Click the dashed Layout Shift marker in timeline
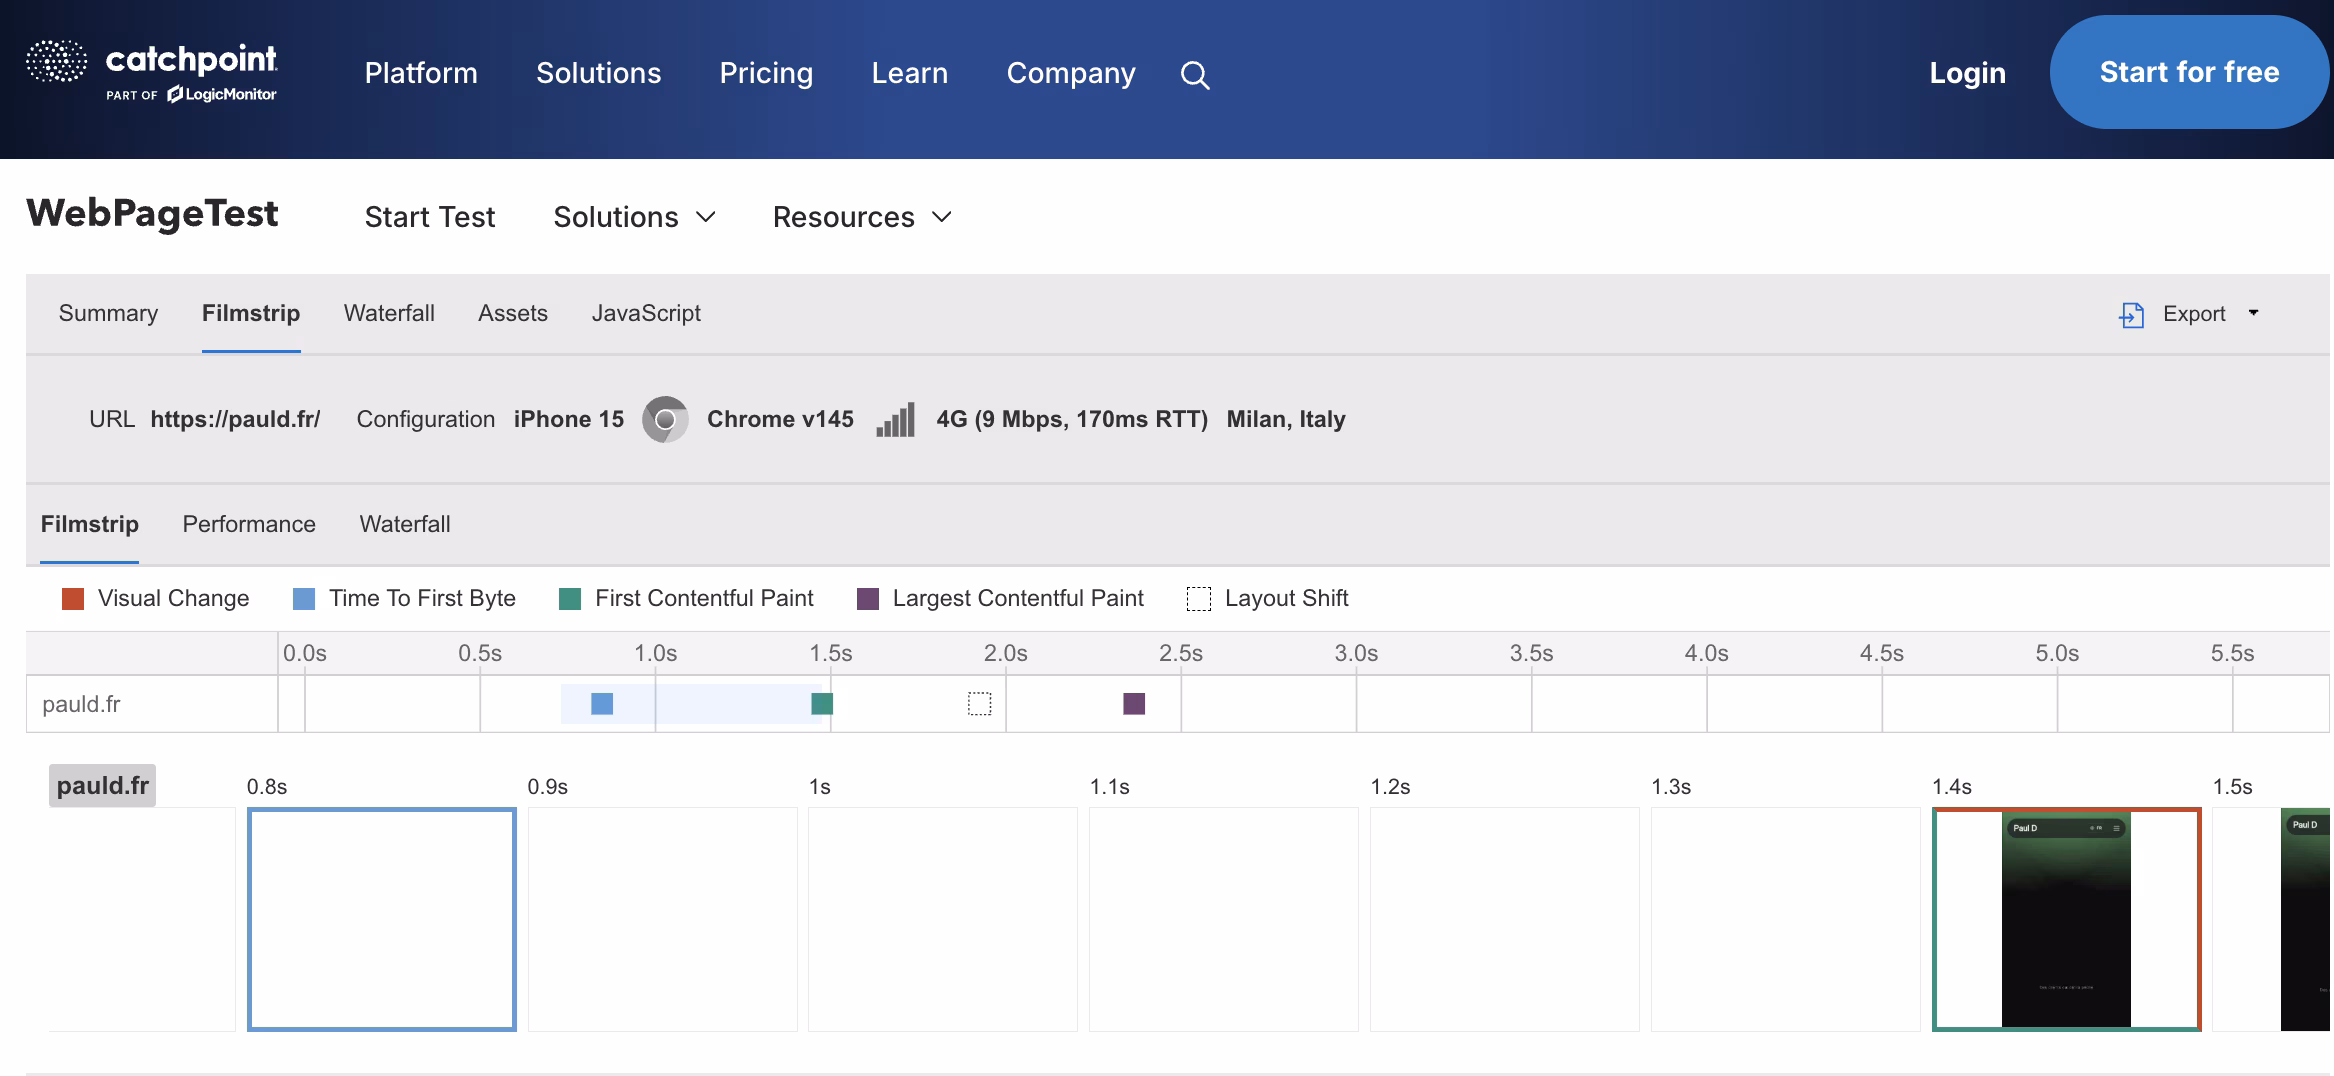Image resolution: width=2334 pixels, height=1076 pixels. point(980,704)
